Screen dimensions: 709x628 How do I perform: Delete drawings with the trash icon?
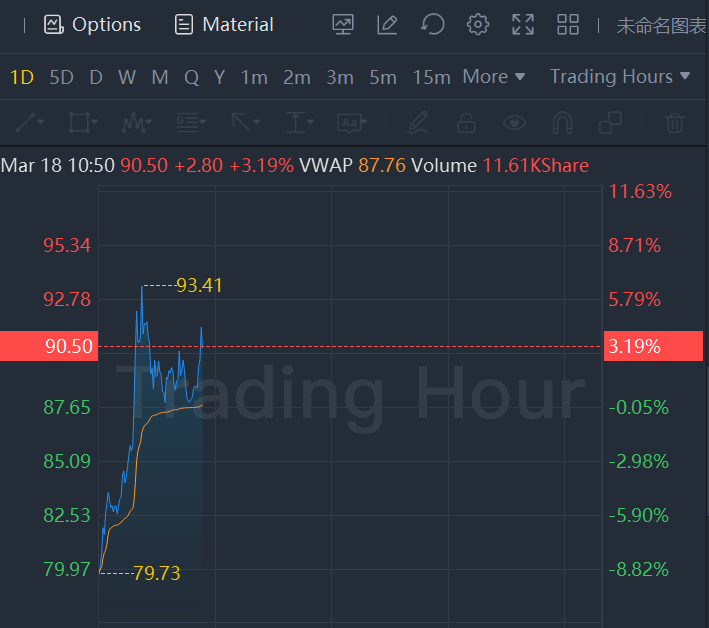[675, 123]
